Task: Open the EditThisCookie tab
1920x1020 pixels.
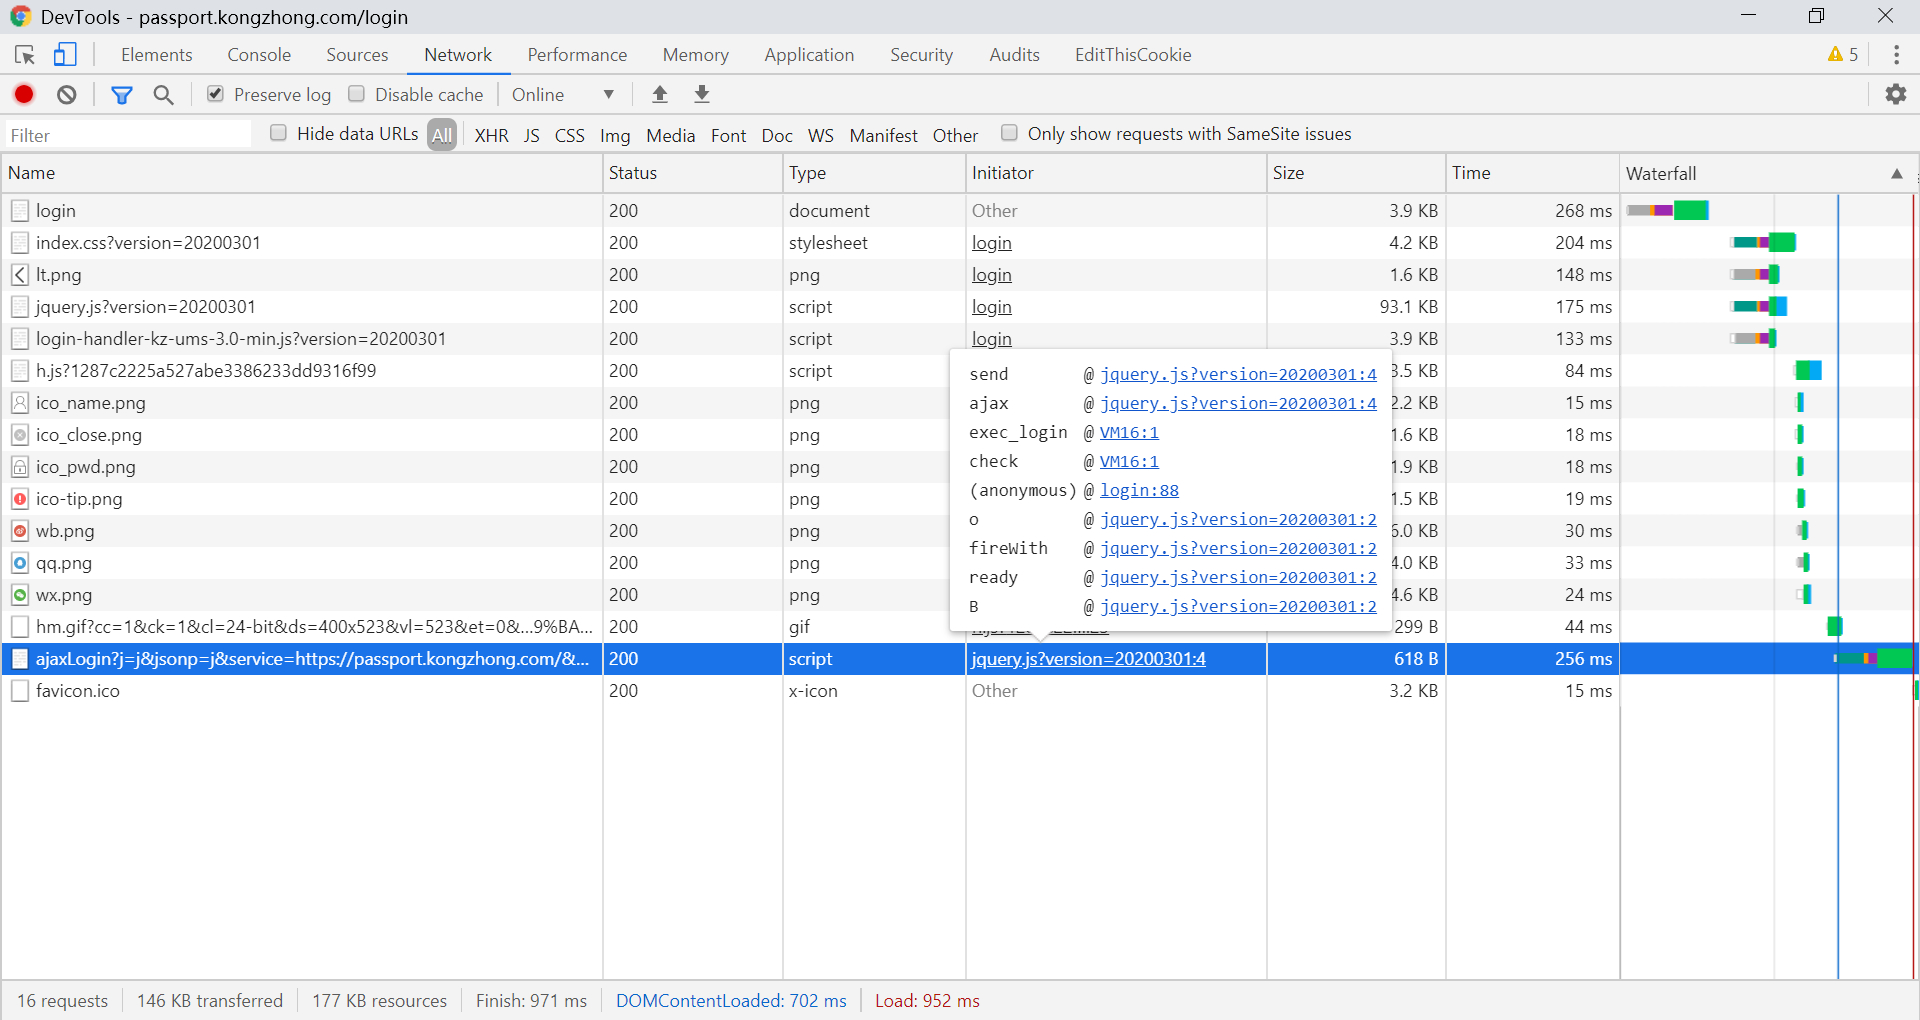Action: [x=1133, y=55]
